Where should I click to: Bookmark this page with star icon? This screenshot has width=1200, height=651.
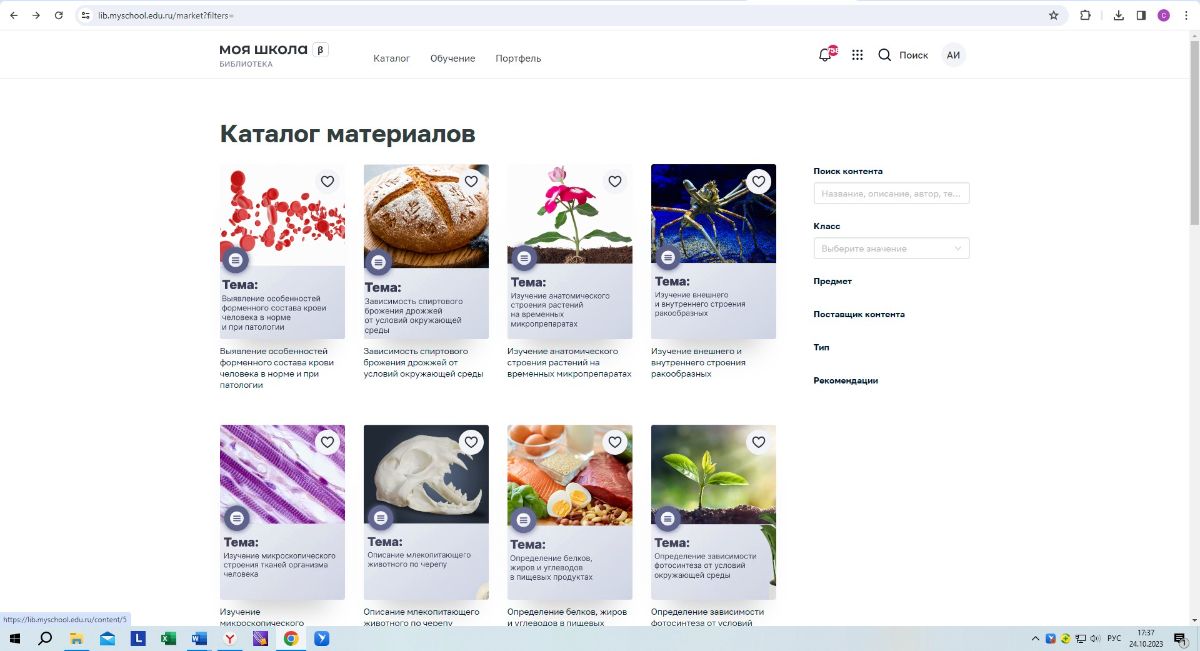1053,15
